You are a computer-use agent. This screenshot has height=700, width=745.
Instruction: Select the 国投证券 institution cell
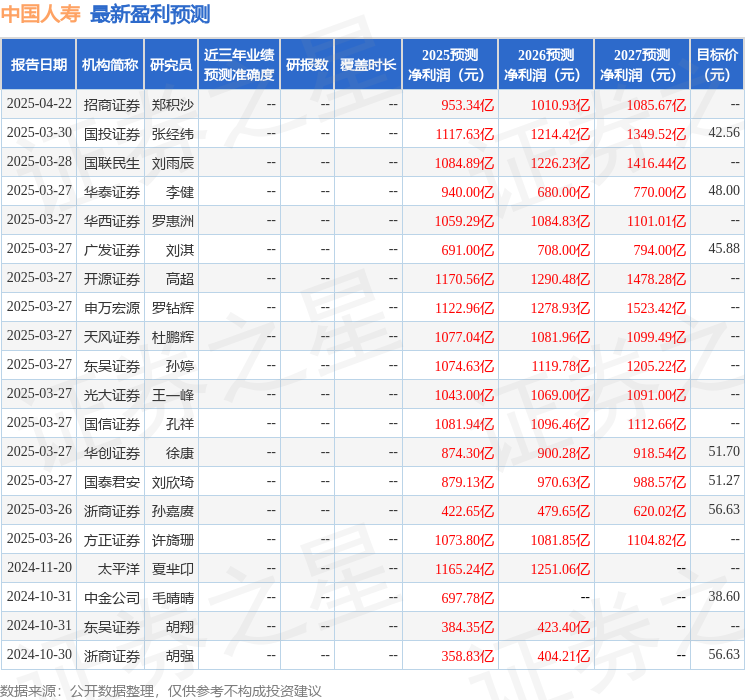click(112, 134)
